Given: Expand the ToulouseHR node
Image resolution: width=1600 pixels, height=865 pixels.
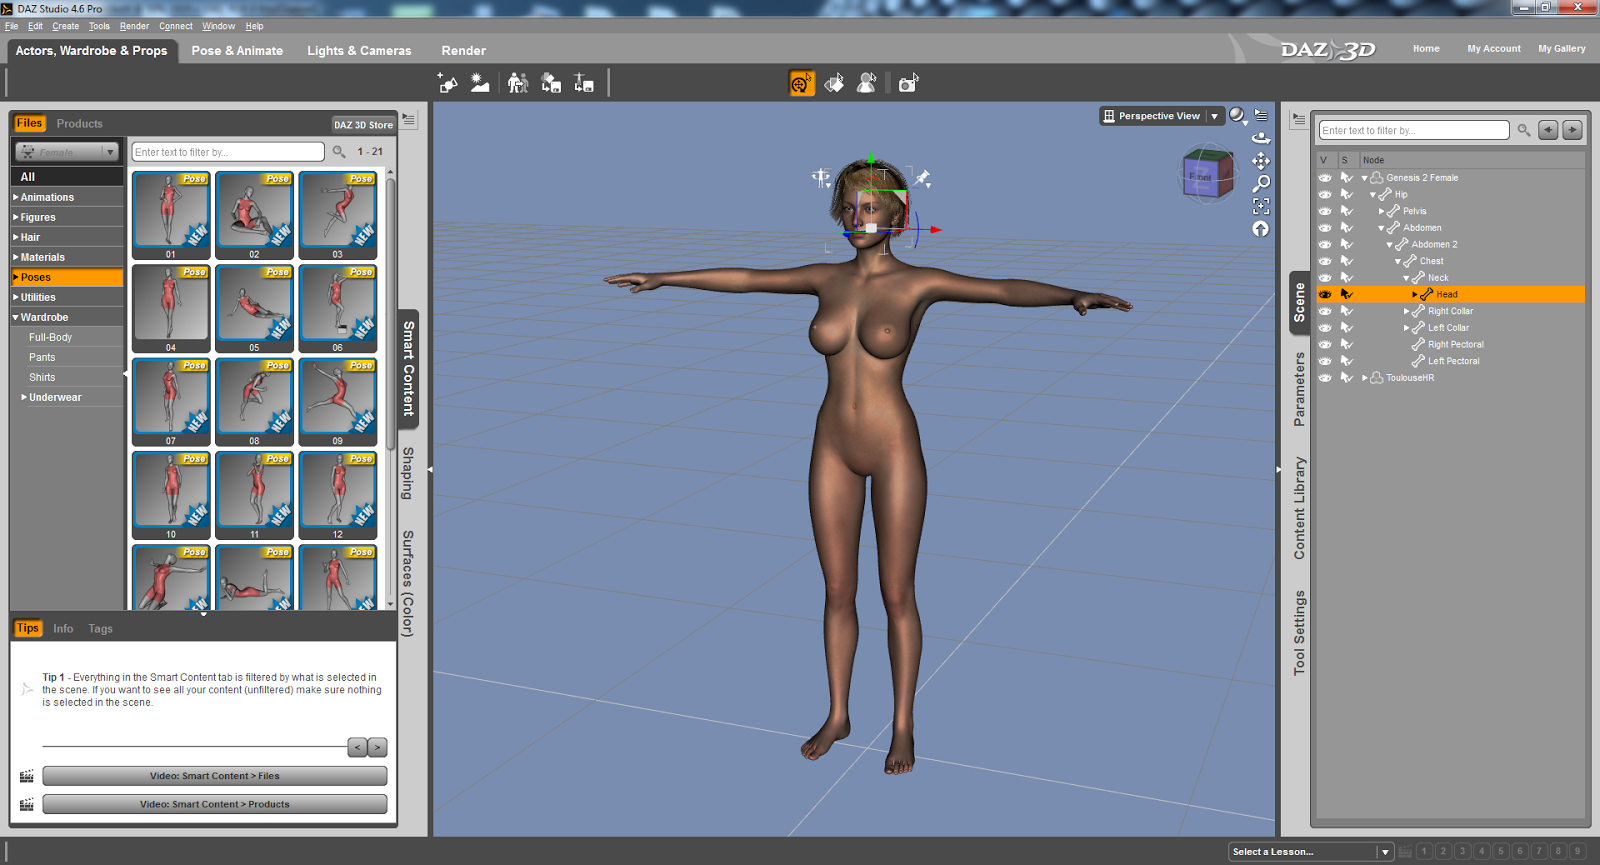Looking at the screenshot, I should (x=1364, y=378).
